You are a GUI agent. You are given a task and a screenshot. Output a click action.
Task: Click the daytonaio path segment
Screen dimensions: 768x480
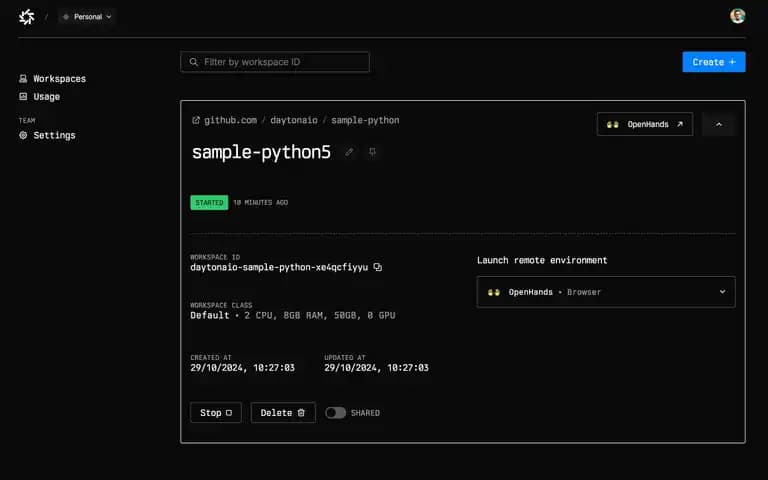click(x=294, y=120)
